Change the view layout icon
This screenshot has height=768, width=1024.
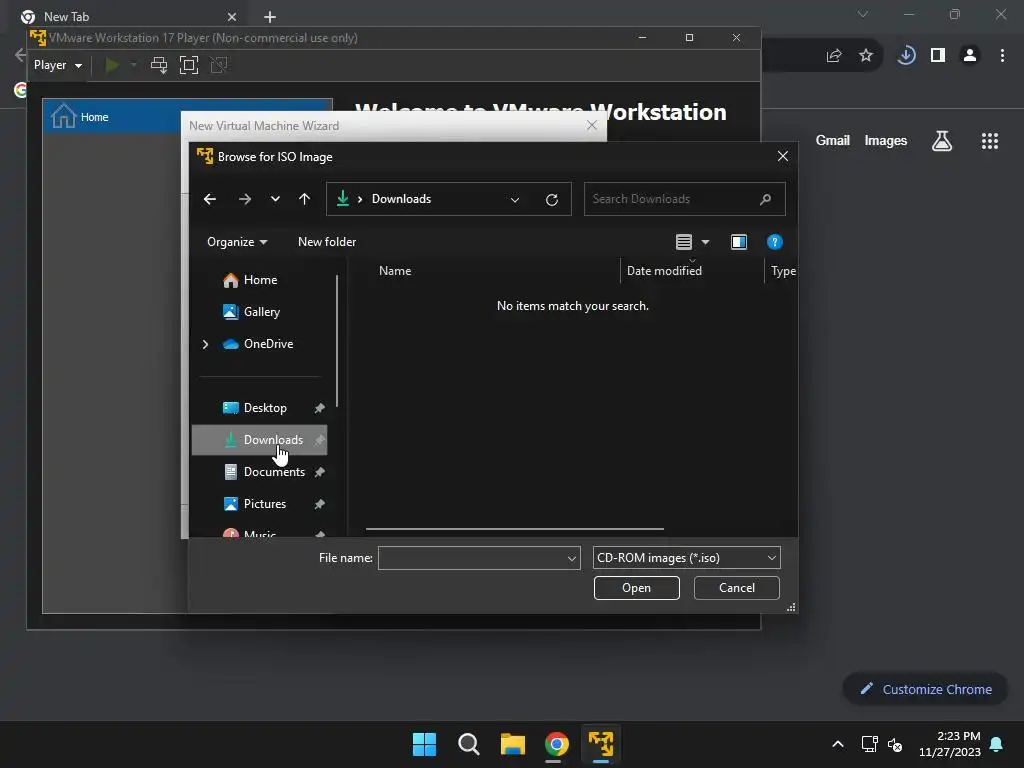[x=684, y=242]
